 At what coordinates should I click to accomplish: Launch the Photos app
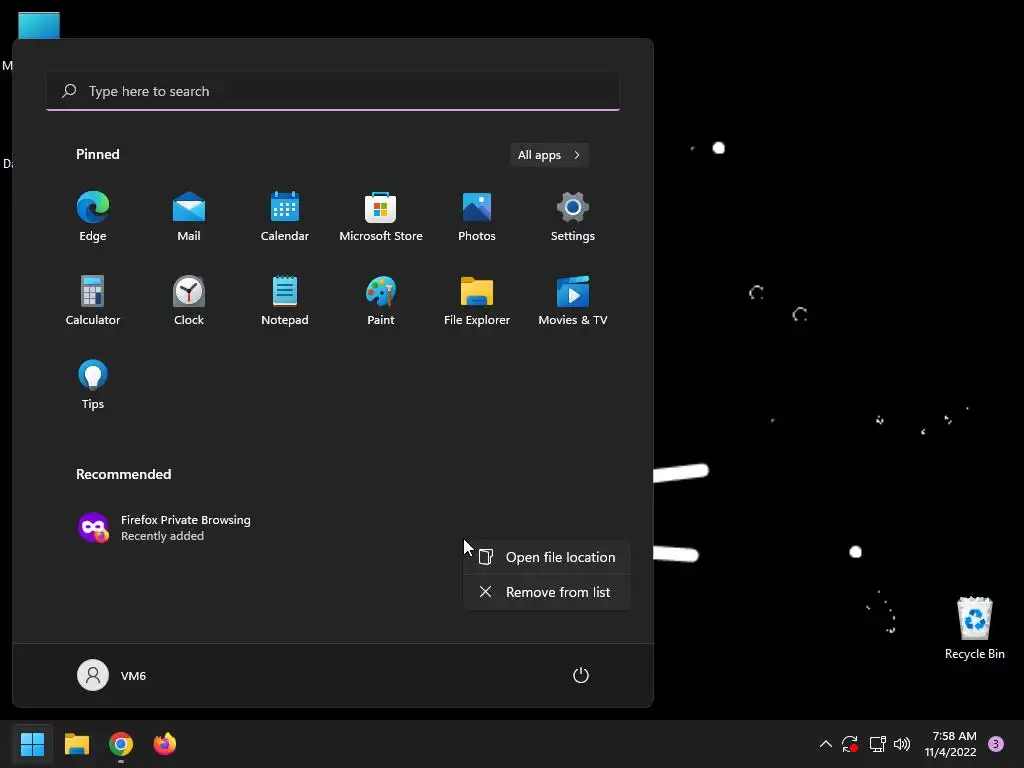[x=477, y=217]
